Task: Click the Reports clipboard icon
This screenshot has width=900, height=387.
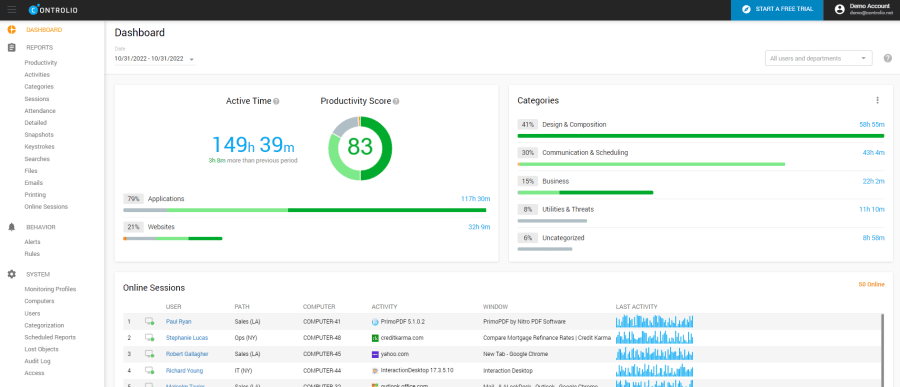Action: coord(11,48)
